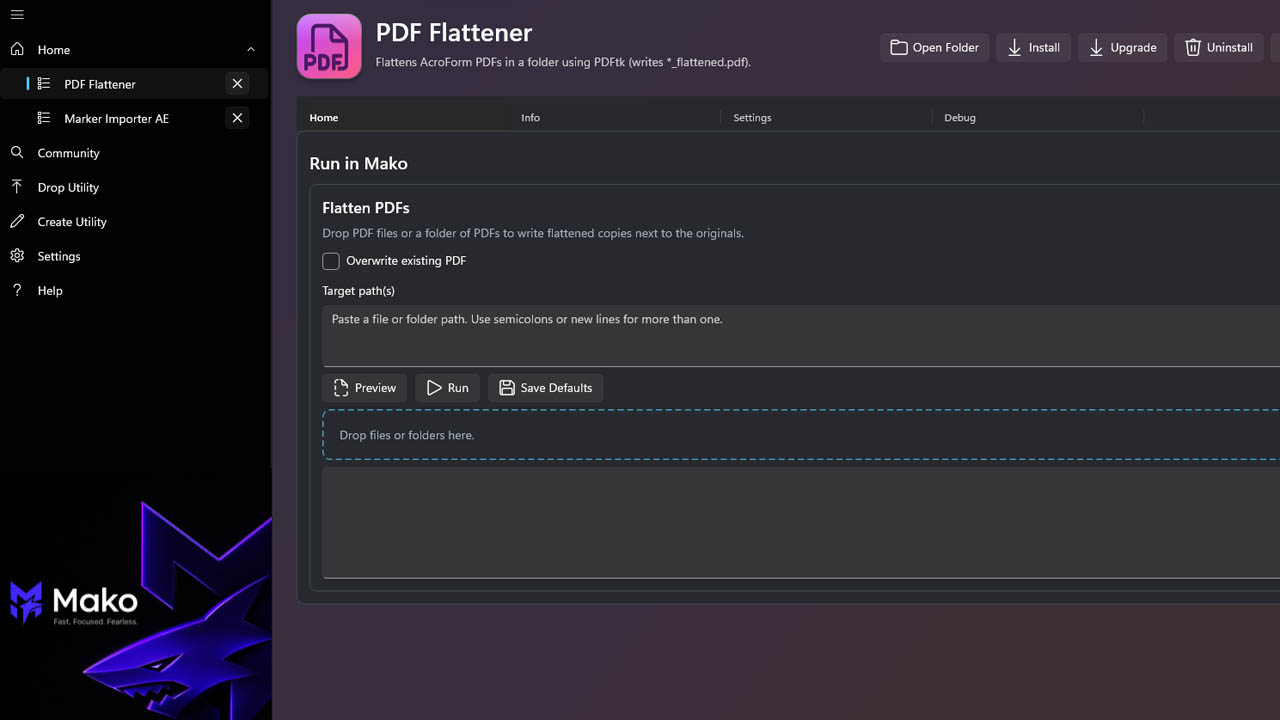Viewport: 1280px width, 720px height.
Task: Click the Community search icon
Action: [17, 153]
